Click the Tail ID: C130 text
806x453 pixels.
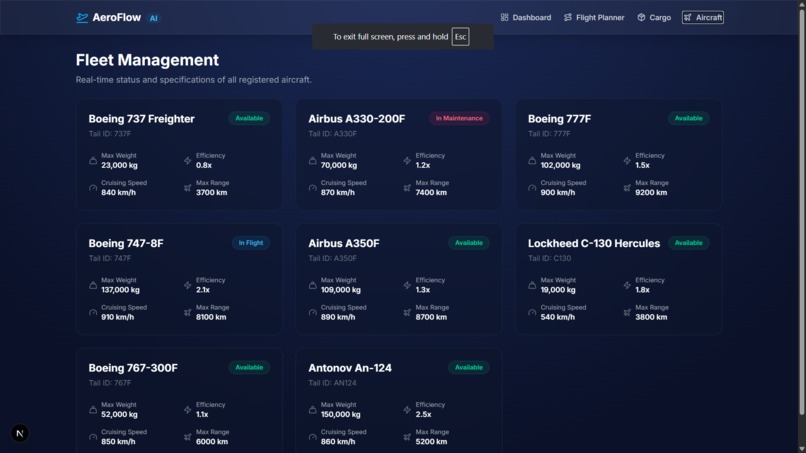549,258
